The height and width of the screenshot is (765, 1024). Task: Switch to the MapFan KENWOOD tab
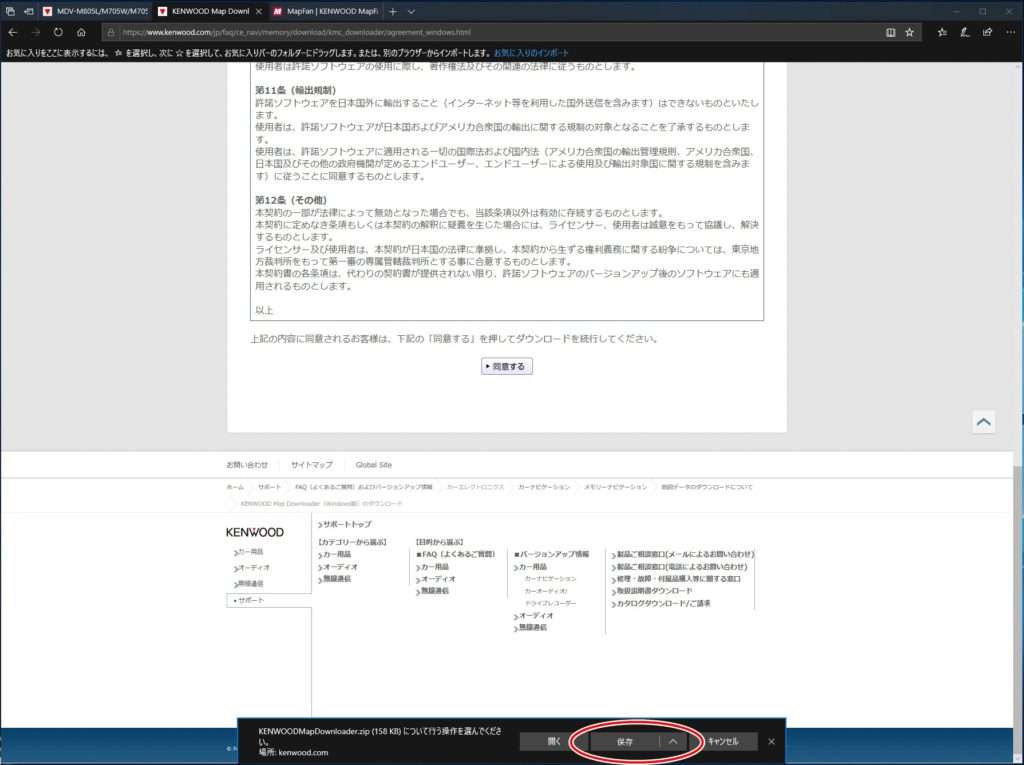[325, 11]
